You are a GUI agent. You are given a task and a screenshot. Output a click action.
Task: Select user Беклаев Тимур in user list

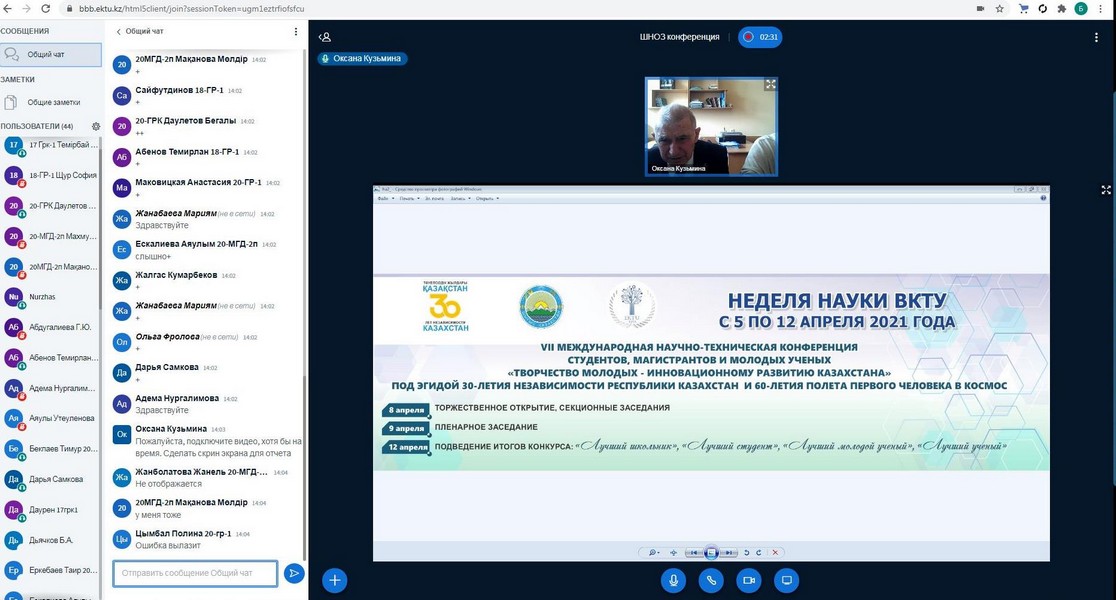point(51,449)
